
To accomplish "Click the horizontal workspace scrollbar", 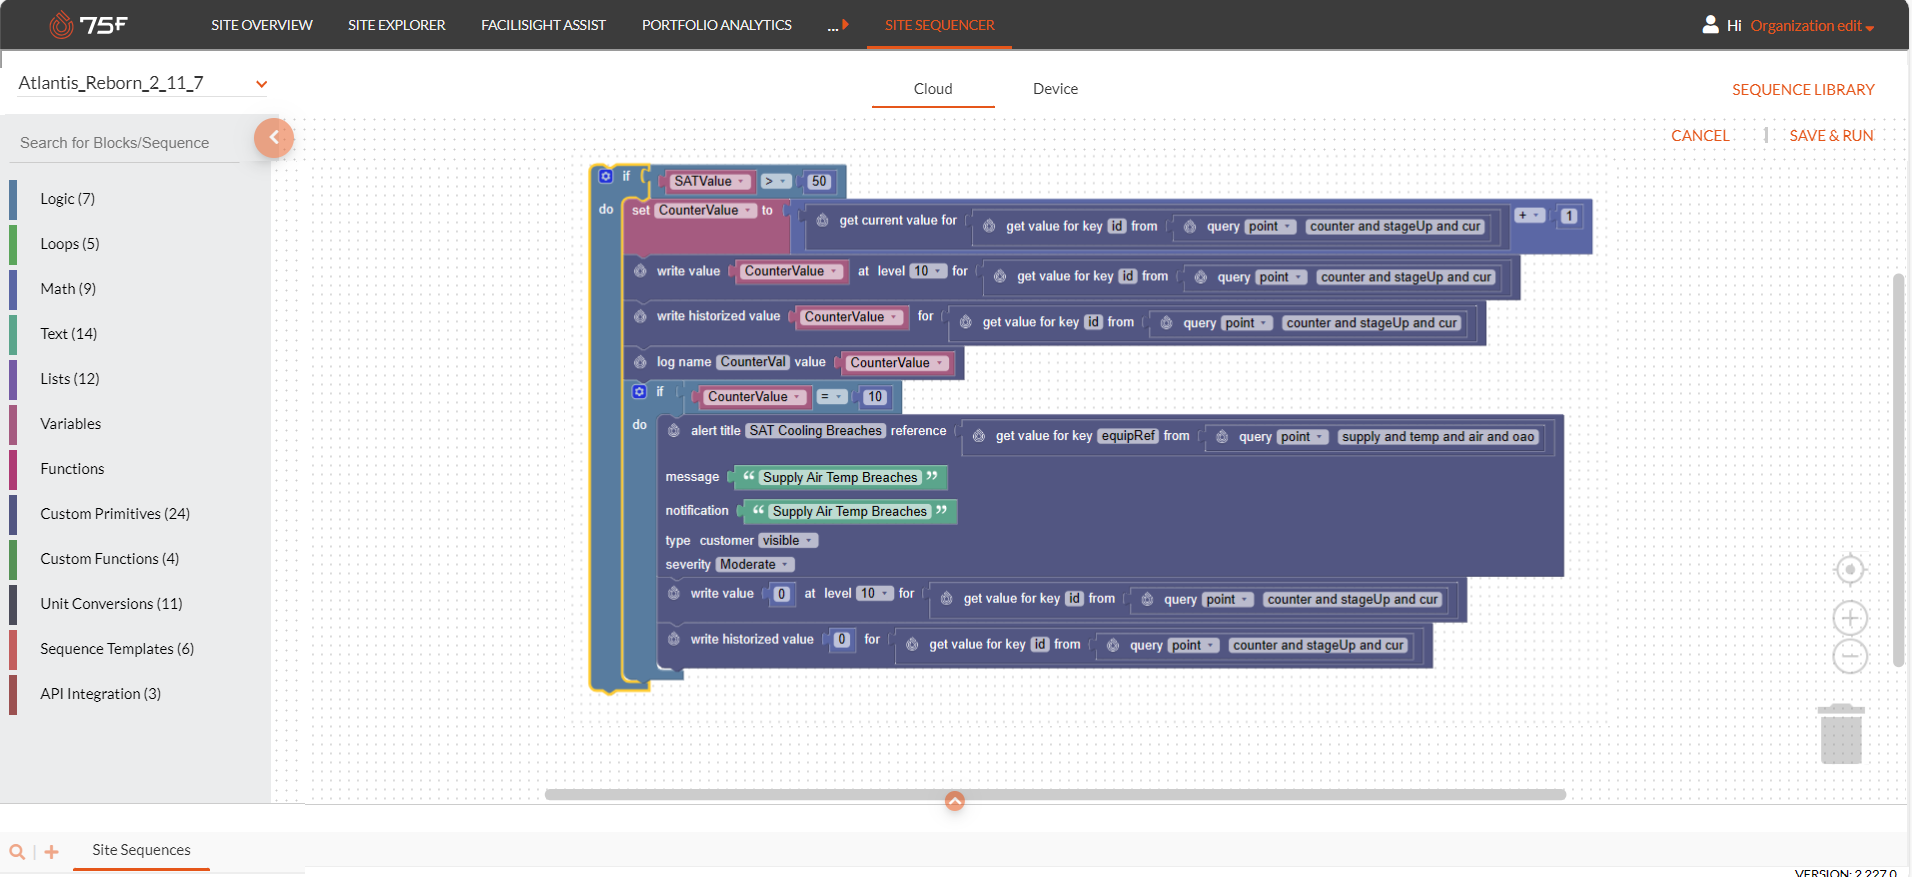I will [1055, 795].
